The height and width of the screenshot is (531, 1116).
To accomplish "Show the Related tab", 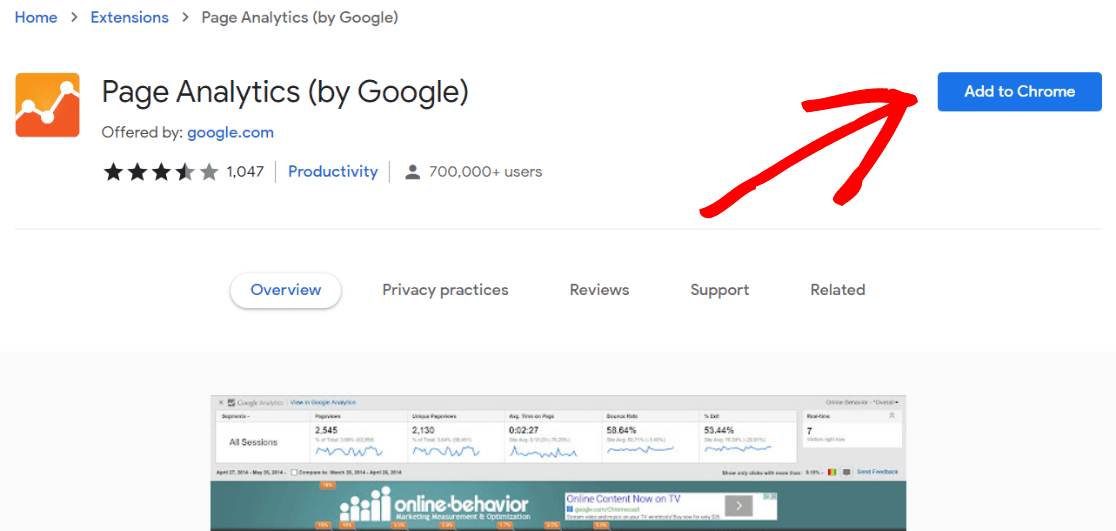I will (x=838, y=290).
